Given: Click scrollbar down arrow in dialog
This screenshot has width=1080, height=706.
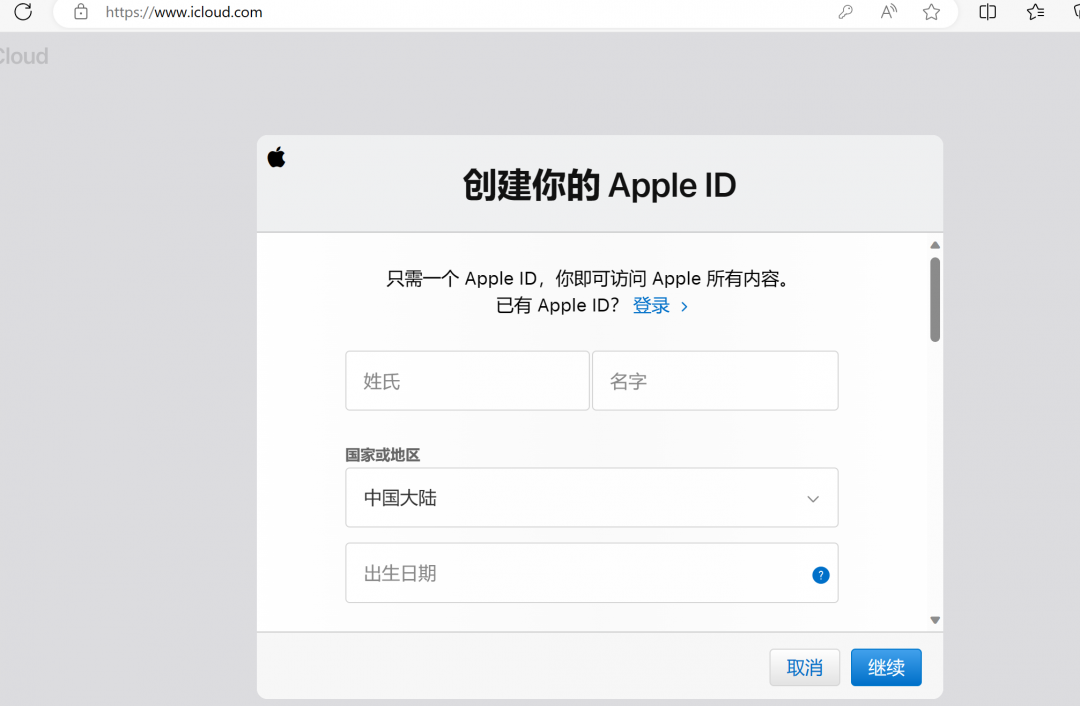Looking at the screenshot, I should coord(935,620).
